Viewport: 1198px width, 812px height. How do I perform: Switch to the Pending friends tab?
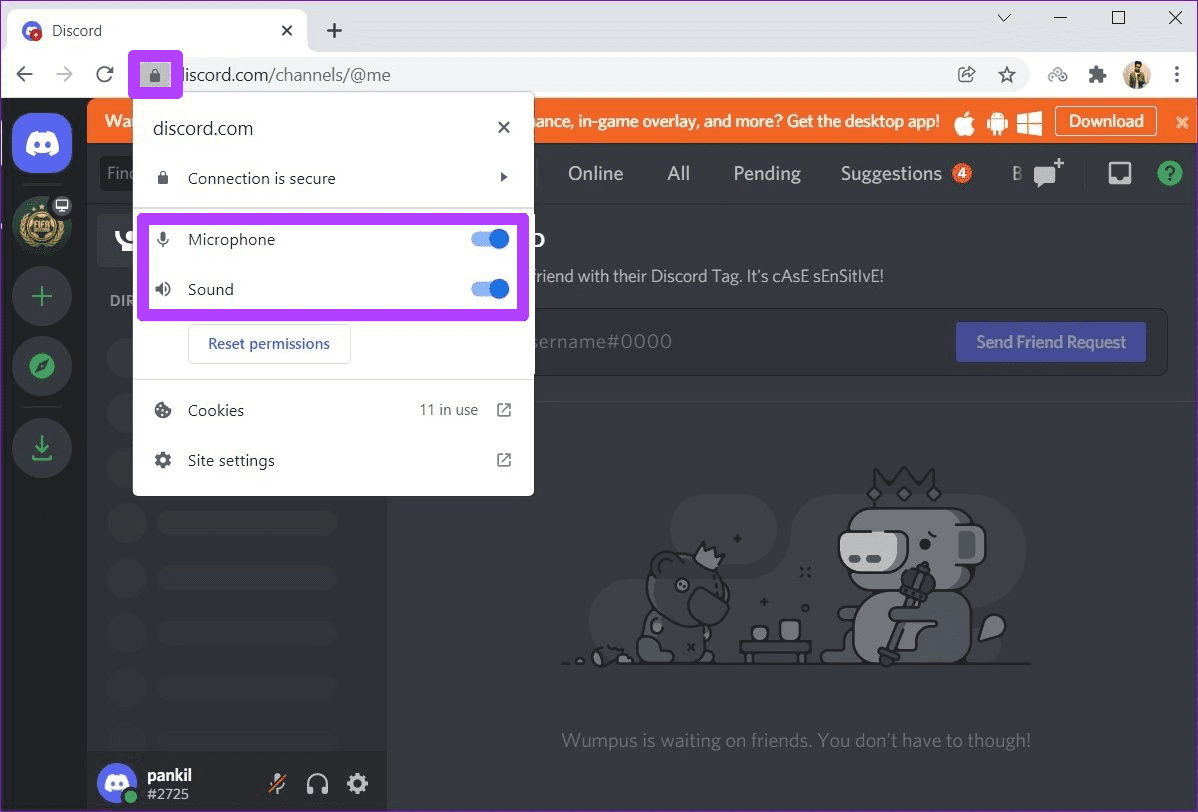[766, 173]
